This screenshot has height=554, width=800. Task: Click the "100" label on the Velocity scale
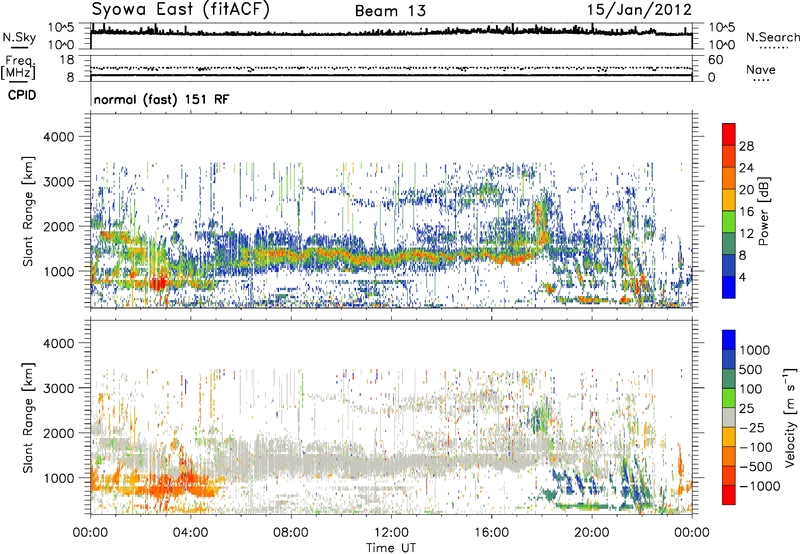[751, 389]
